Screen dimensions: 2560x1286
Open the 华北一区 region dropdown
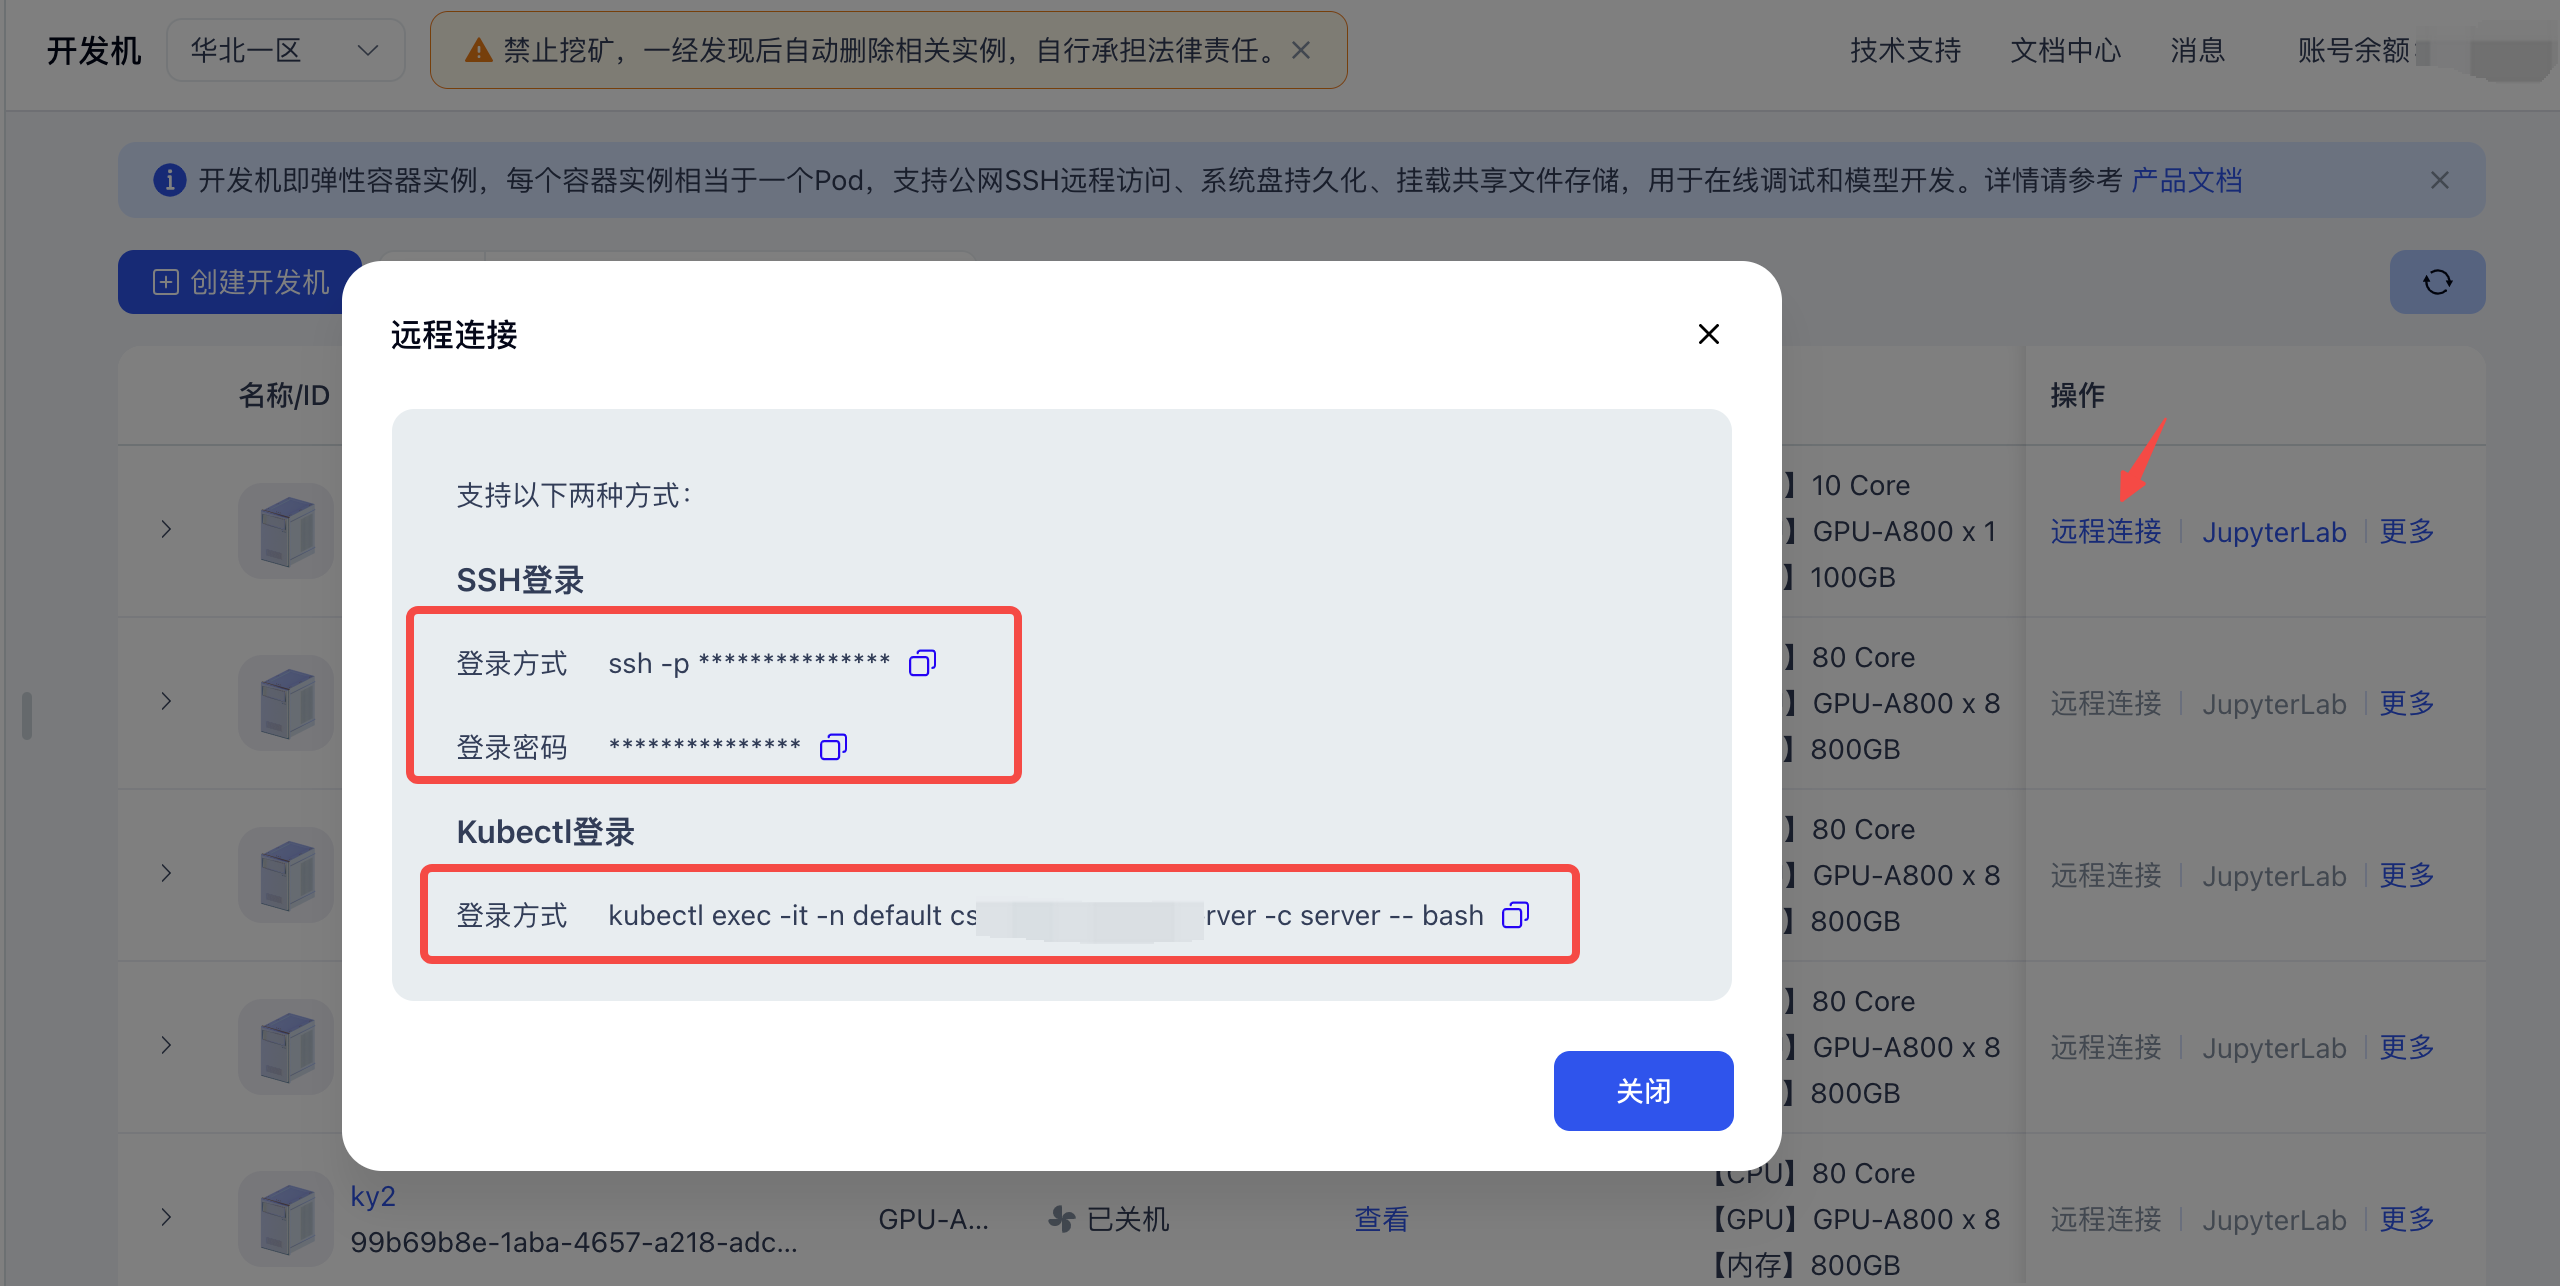pyautogui.click(x=286, y=49)
